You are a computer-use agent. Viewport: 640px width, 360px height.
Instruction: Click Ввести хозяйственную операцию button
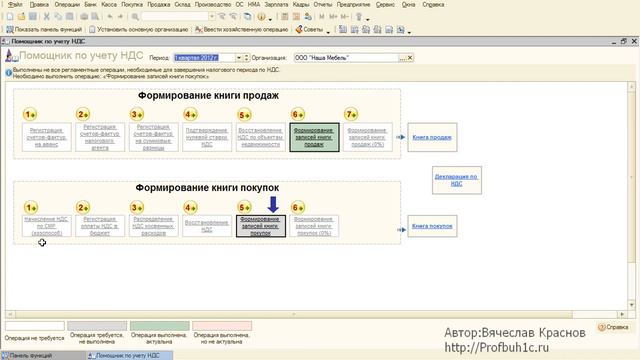[242, 29]
